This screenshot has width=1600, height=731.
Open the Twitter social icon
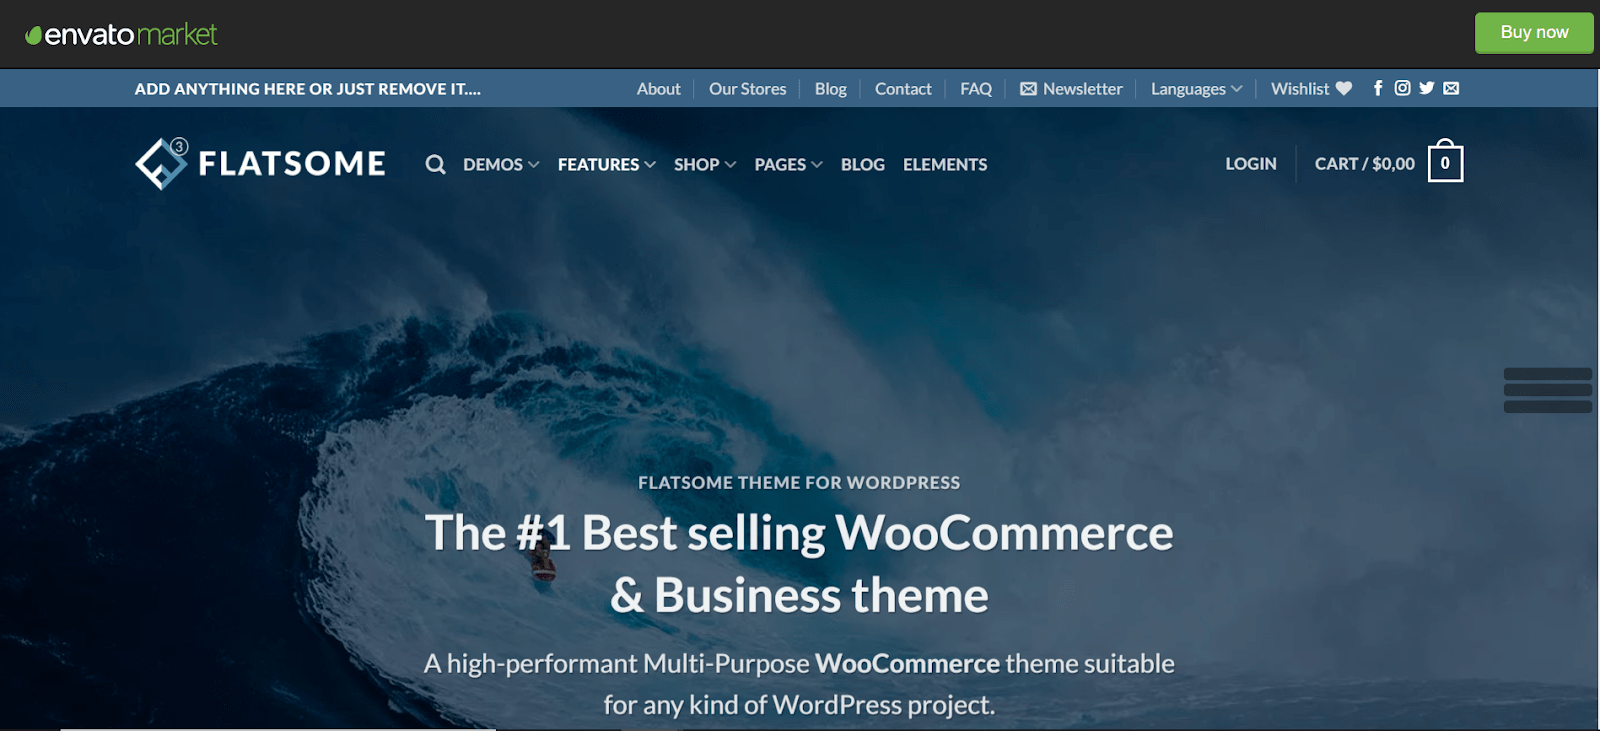[x=1427, y=88]
